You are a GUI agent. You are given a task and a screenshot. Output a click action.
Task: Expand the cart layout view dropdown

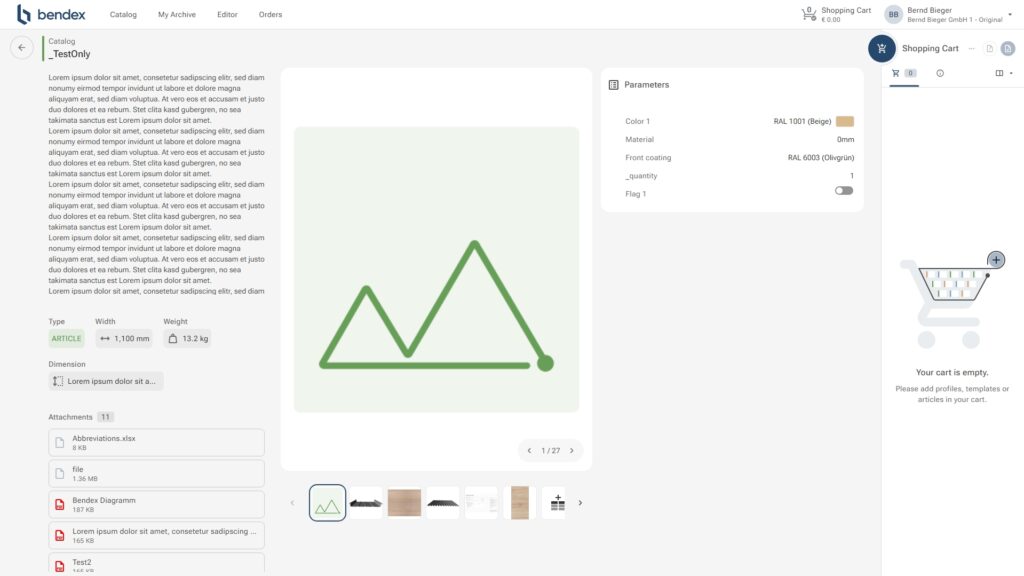[1004, 73]
